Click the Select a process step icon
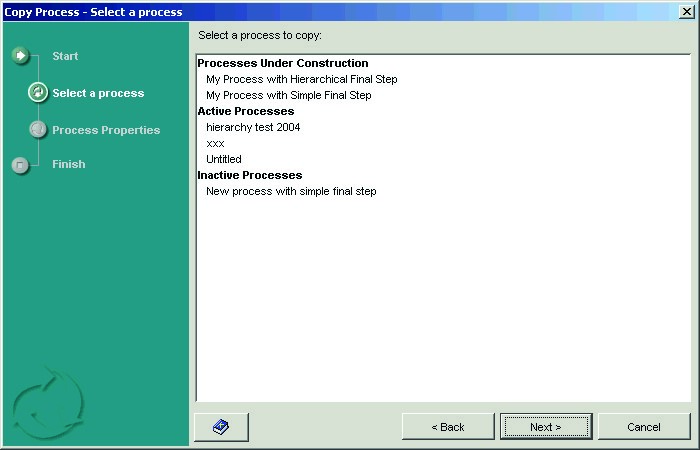Image resolution: width=700 pixels, height=450 pixels. pyautogui.click(x=38, y=93)
